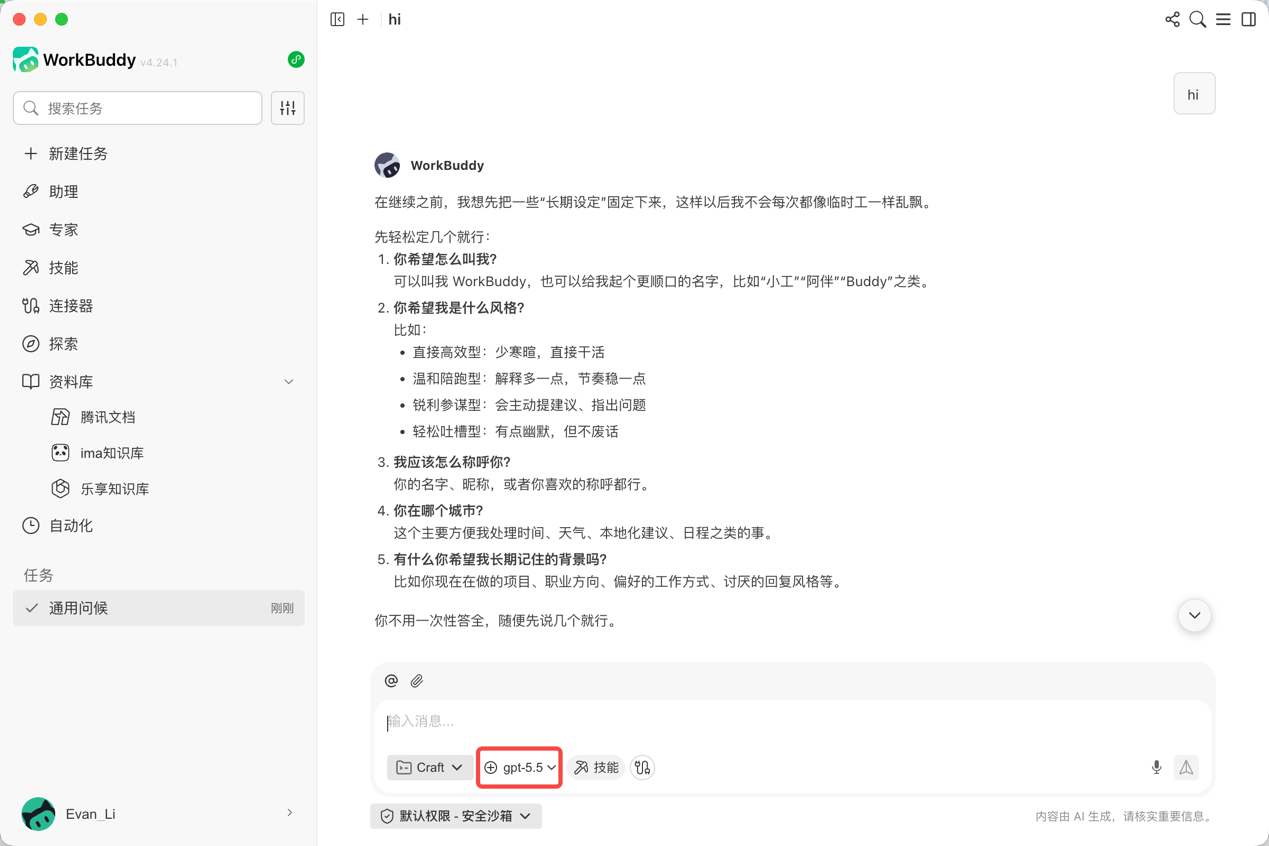Focus the 输入消息 message box
Image resolution: width=1269 pixels, height=846 pixels.
click(x=792, y=722)
